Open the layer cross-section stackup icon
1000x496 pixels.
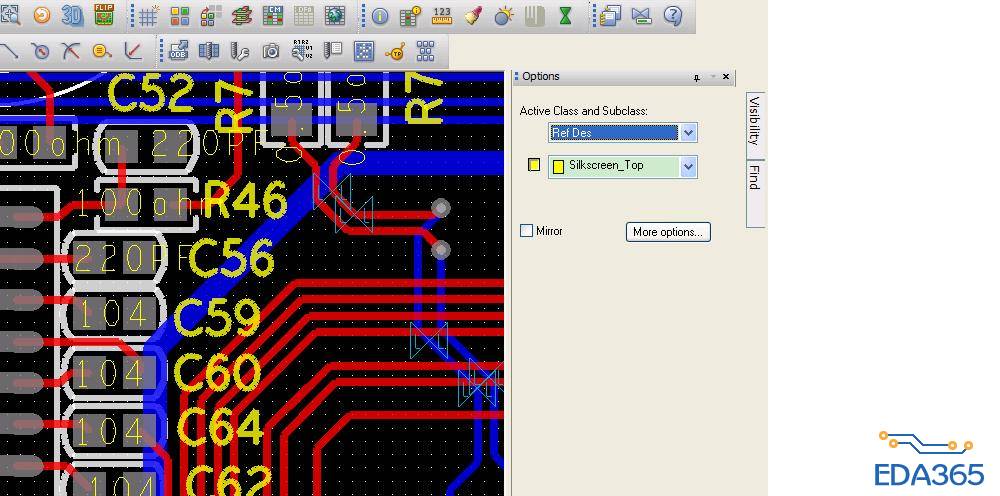pyautogui.click(x=242, y=16)
